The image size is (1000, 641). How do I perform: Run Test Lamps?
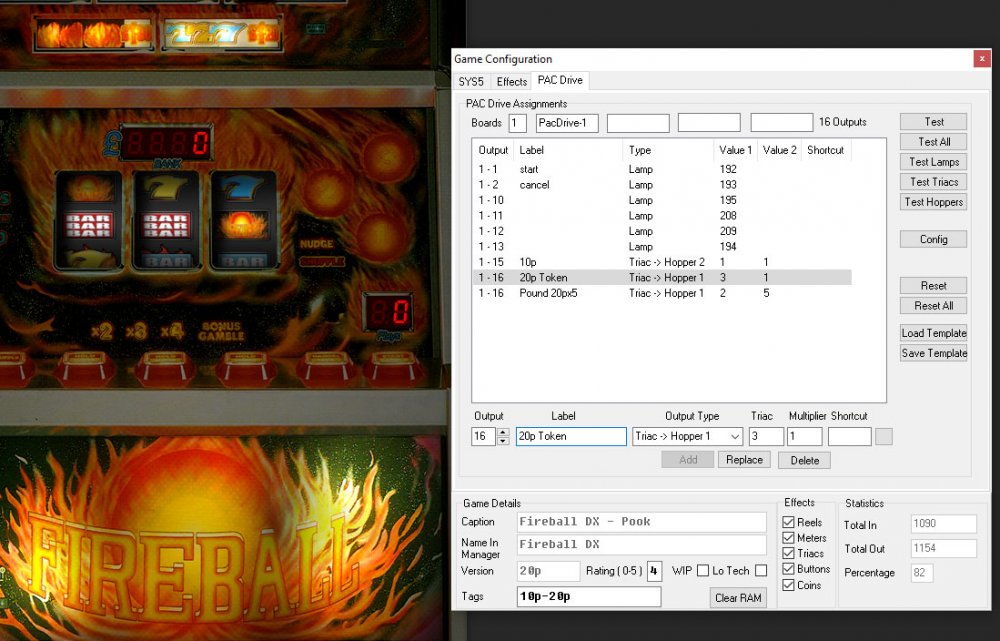(x=934, y=162)
